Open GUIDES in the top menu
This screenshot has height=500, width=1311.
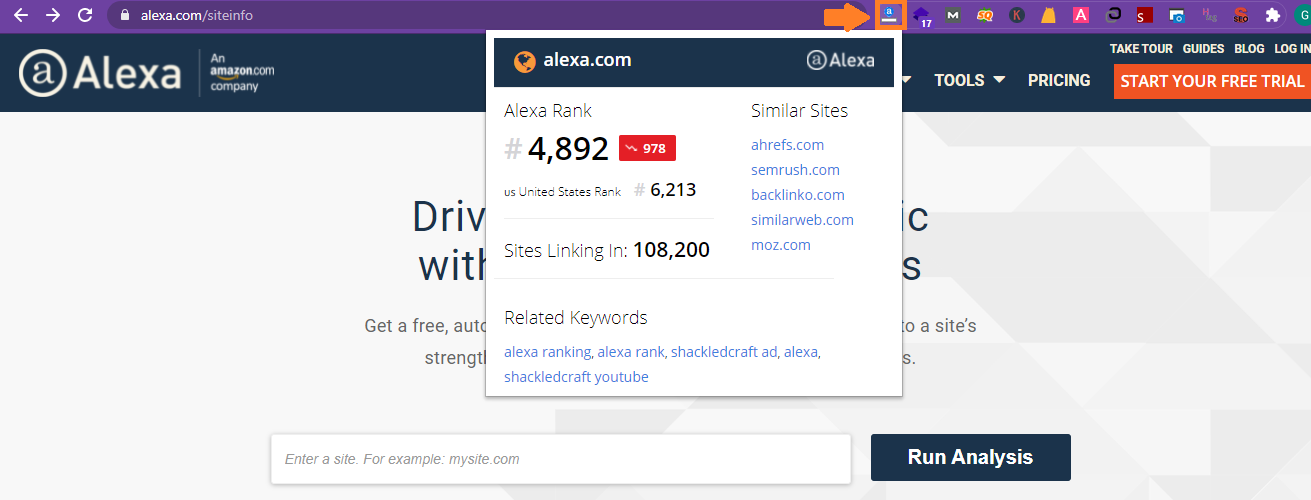click(1203, 49)
